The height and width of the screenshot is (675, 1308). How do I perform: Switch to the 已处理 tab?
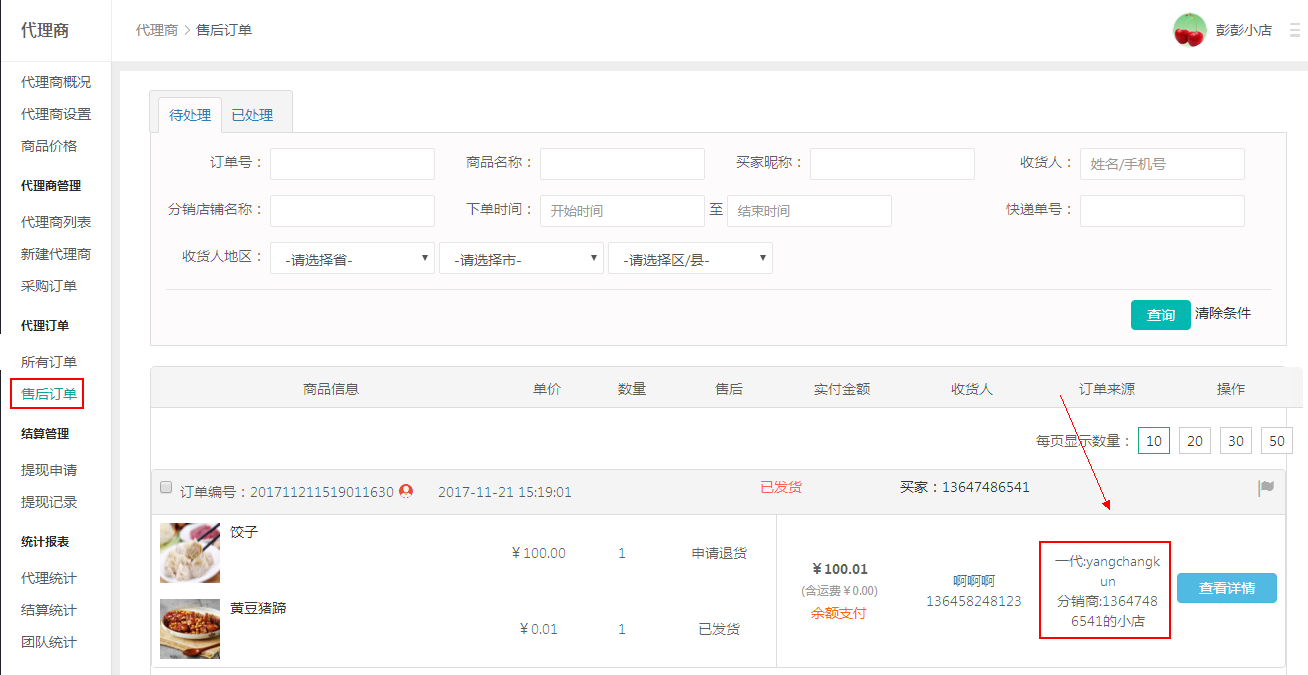252,115
